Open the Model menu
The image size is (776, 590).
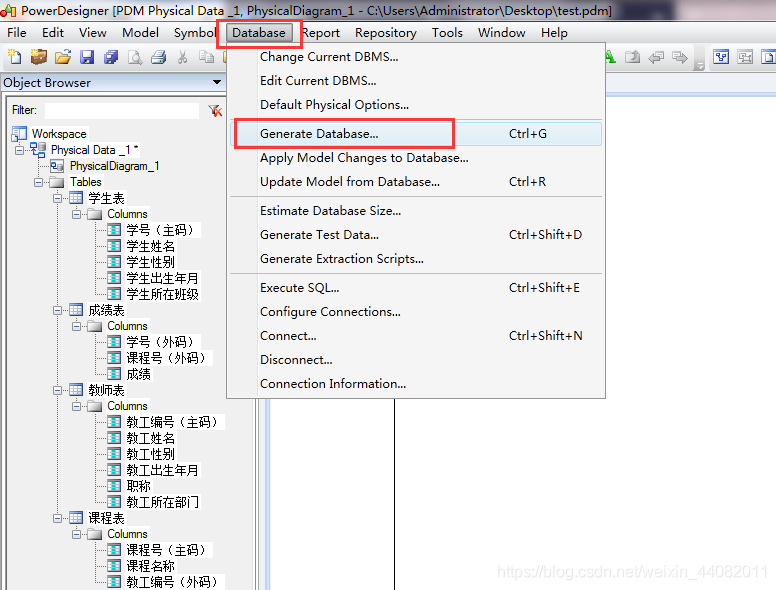(x=141, y=33)
